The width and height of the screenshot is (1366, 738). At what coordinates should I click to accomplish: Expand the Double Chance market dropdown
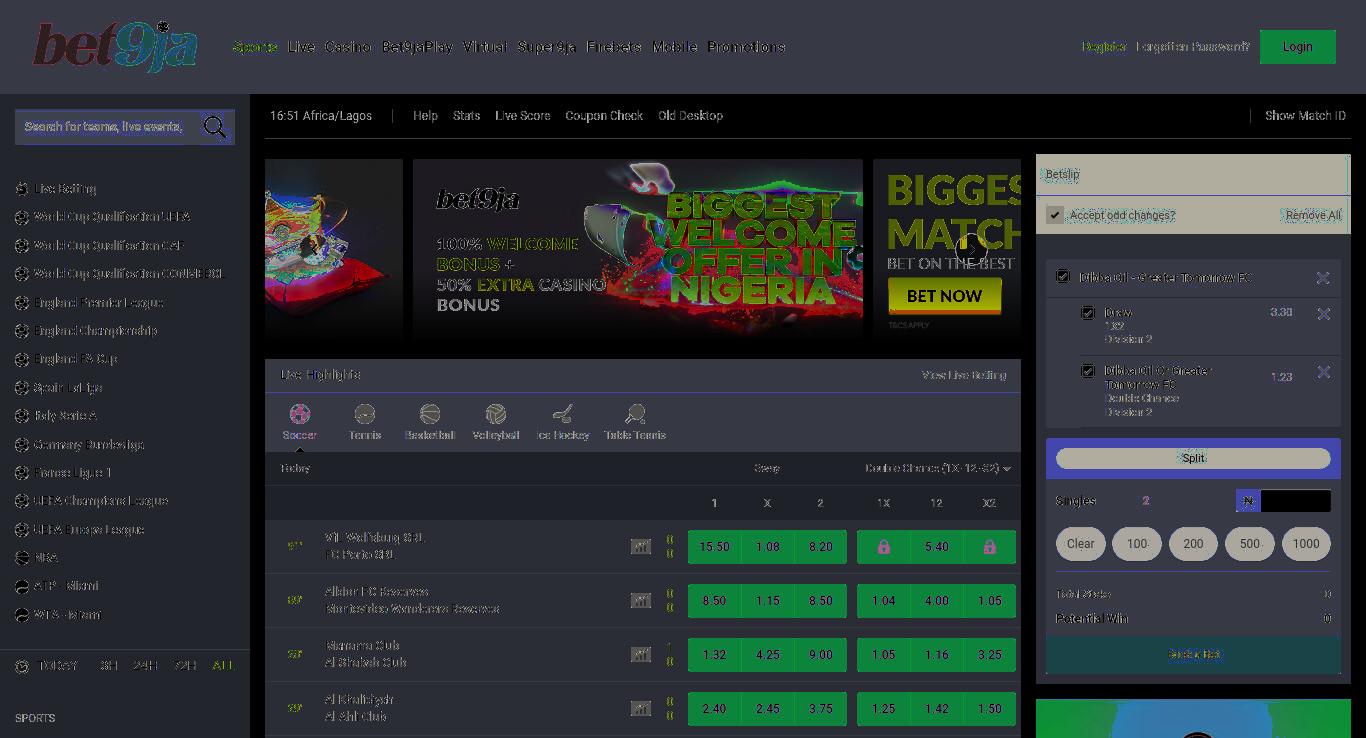pyautogui.click(x=938, y=468)
